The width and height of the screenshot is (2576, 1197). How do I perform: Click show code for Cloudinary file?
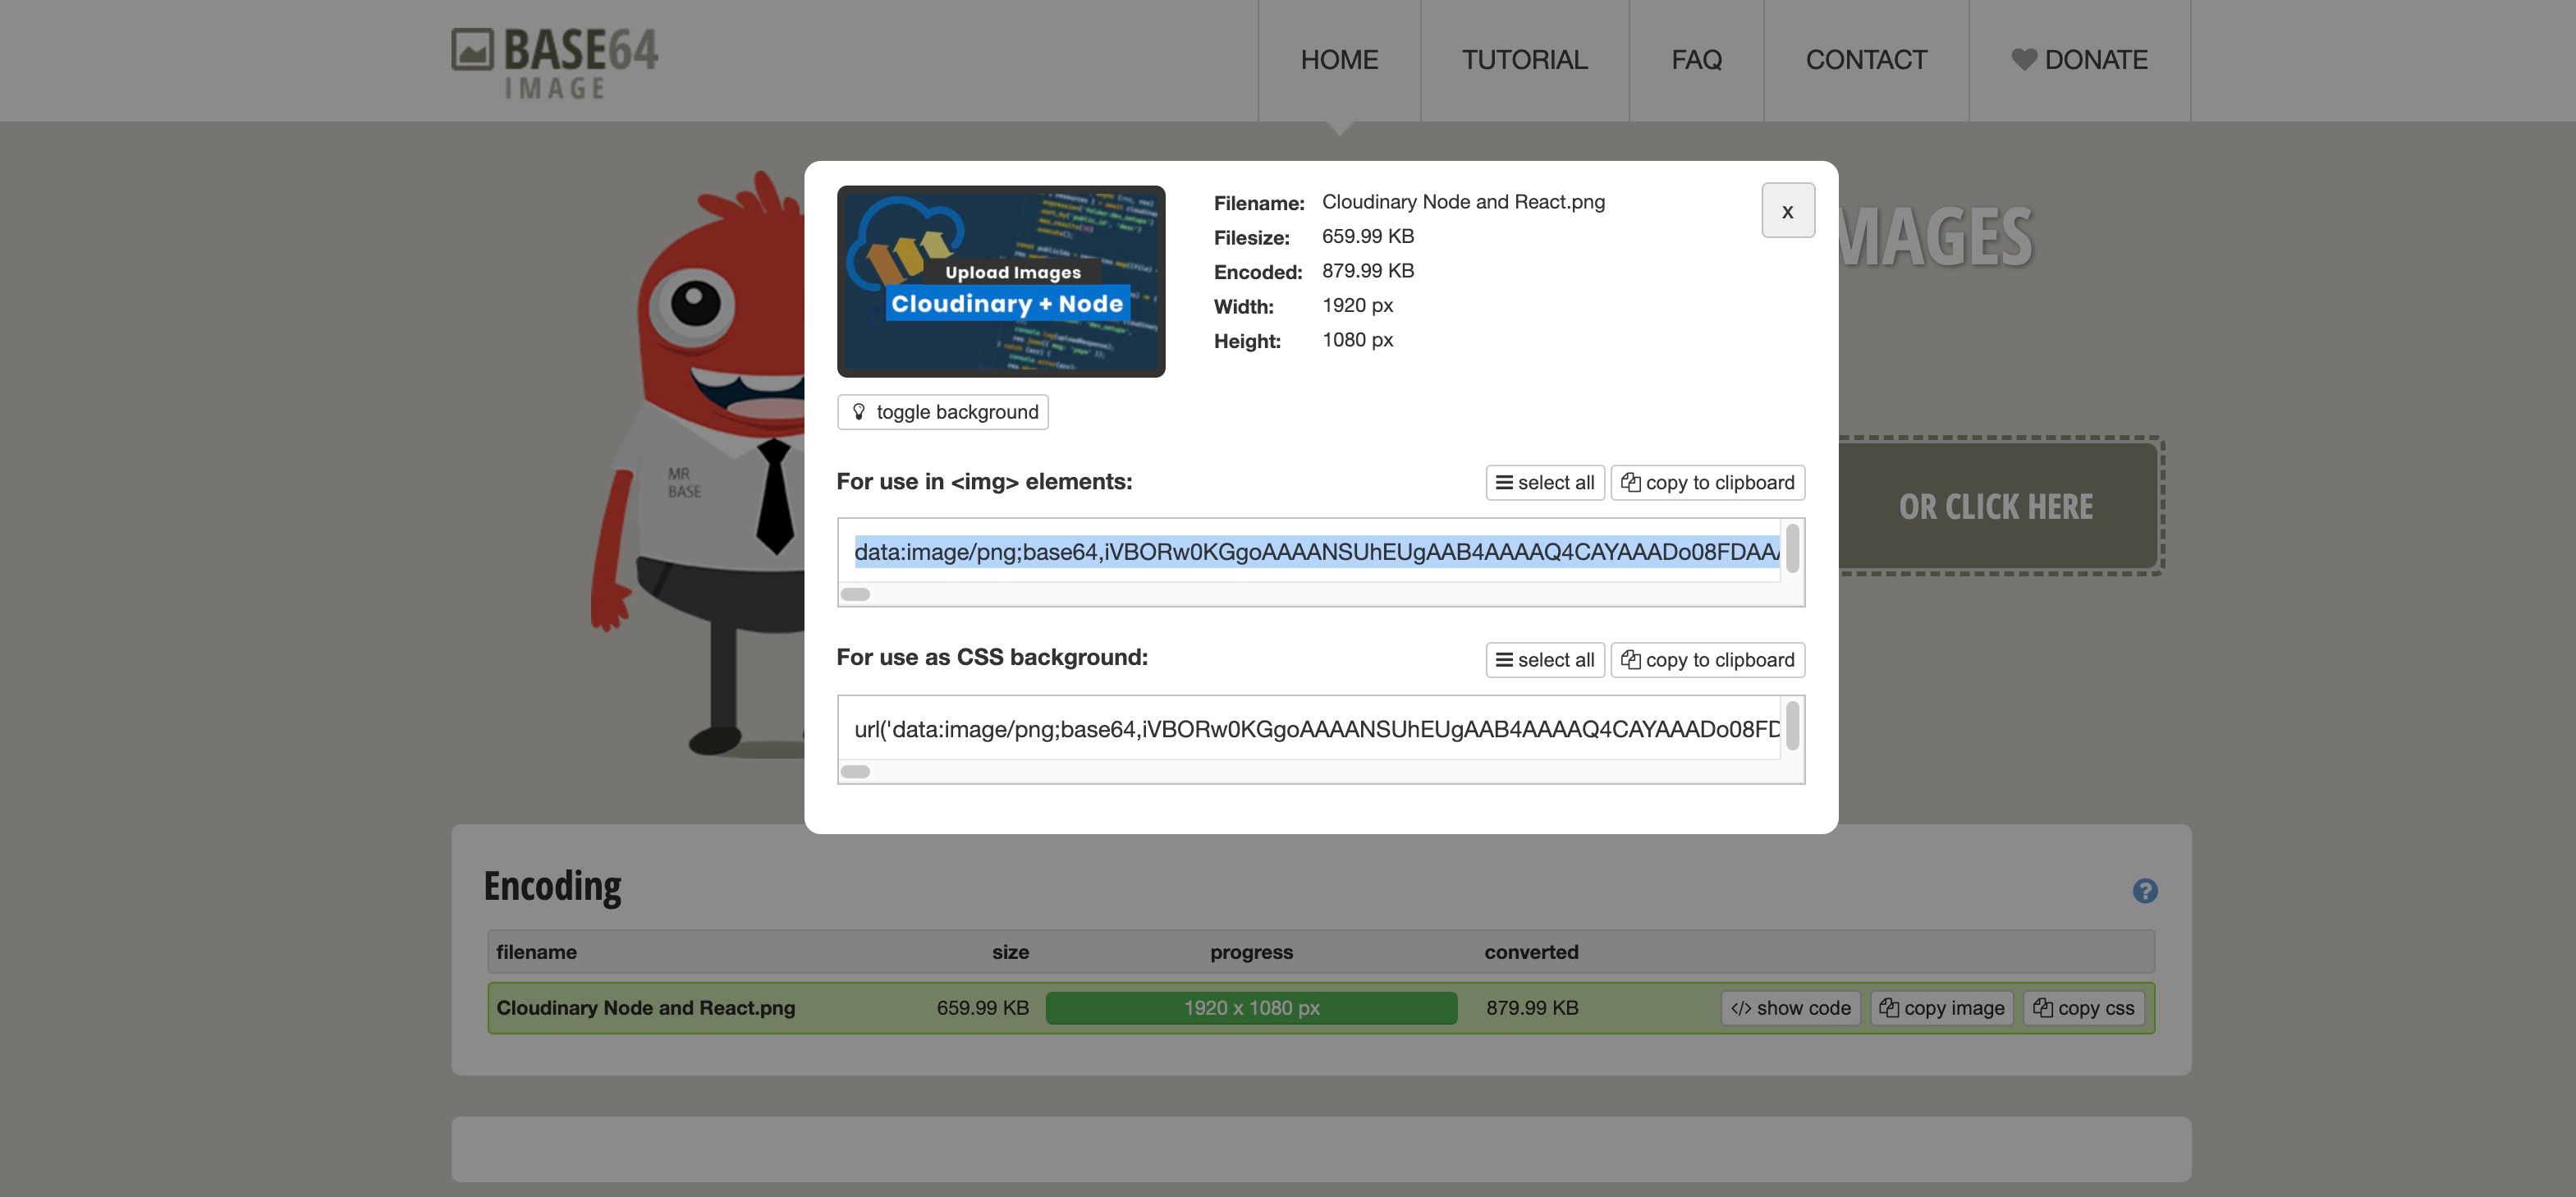1790,1008
